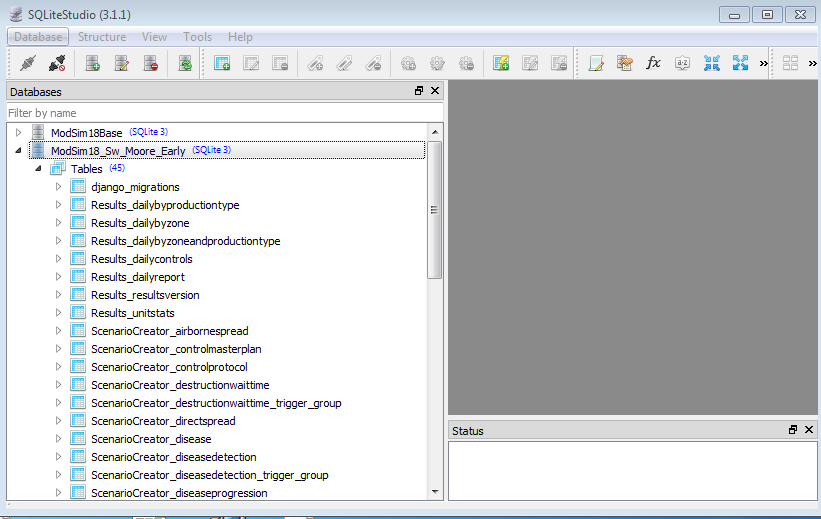Select the Results_dailyreport table
The width and height of the screenshot is (821, 519).
pyautogui.click(x=138, y=277)
